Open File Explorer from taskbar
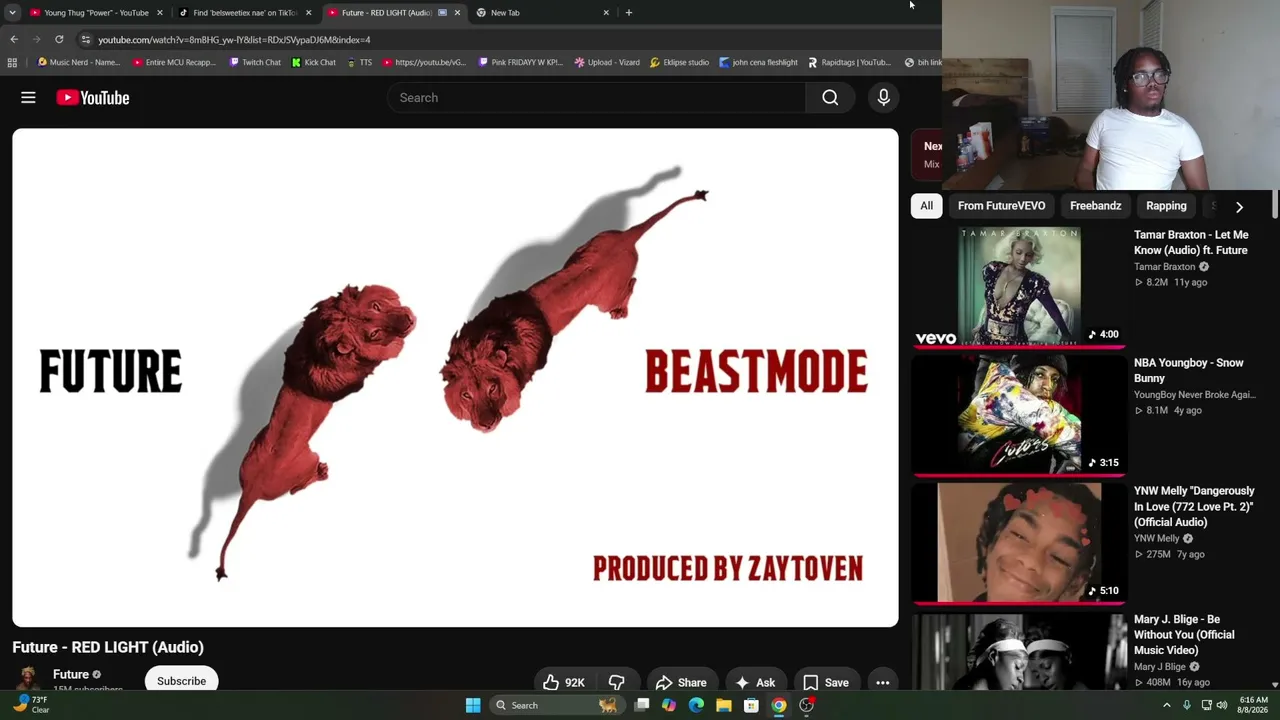This screenshot has height=720, width=1280. coord(723,705)
